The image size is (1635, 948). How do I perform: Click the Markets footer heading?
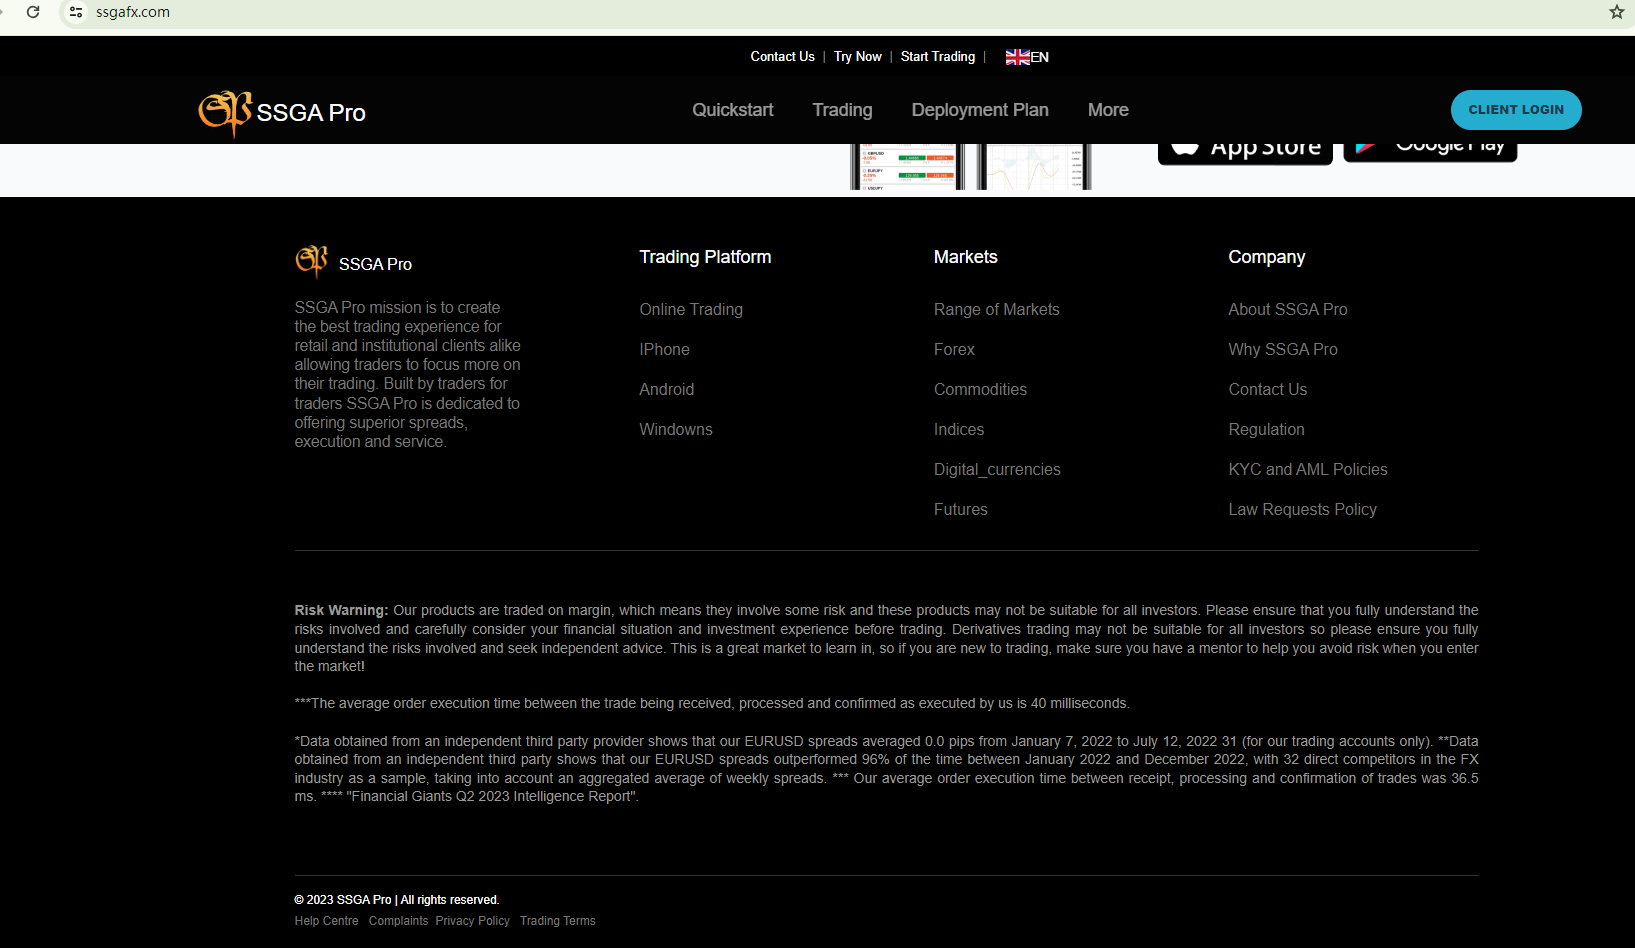pyautogui.click(x=966, y=257)
